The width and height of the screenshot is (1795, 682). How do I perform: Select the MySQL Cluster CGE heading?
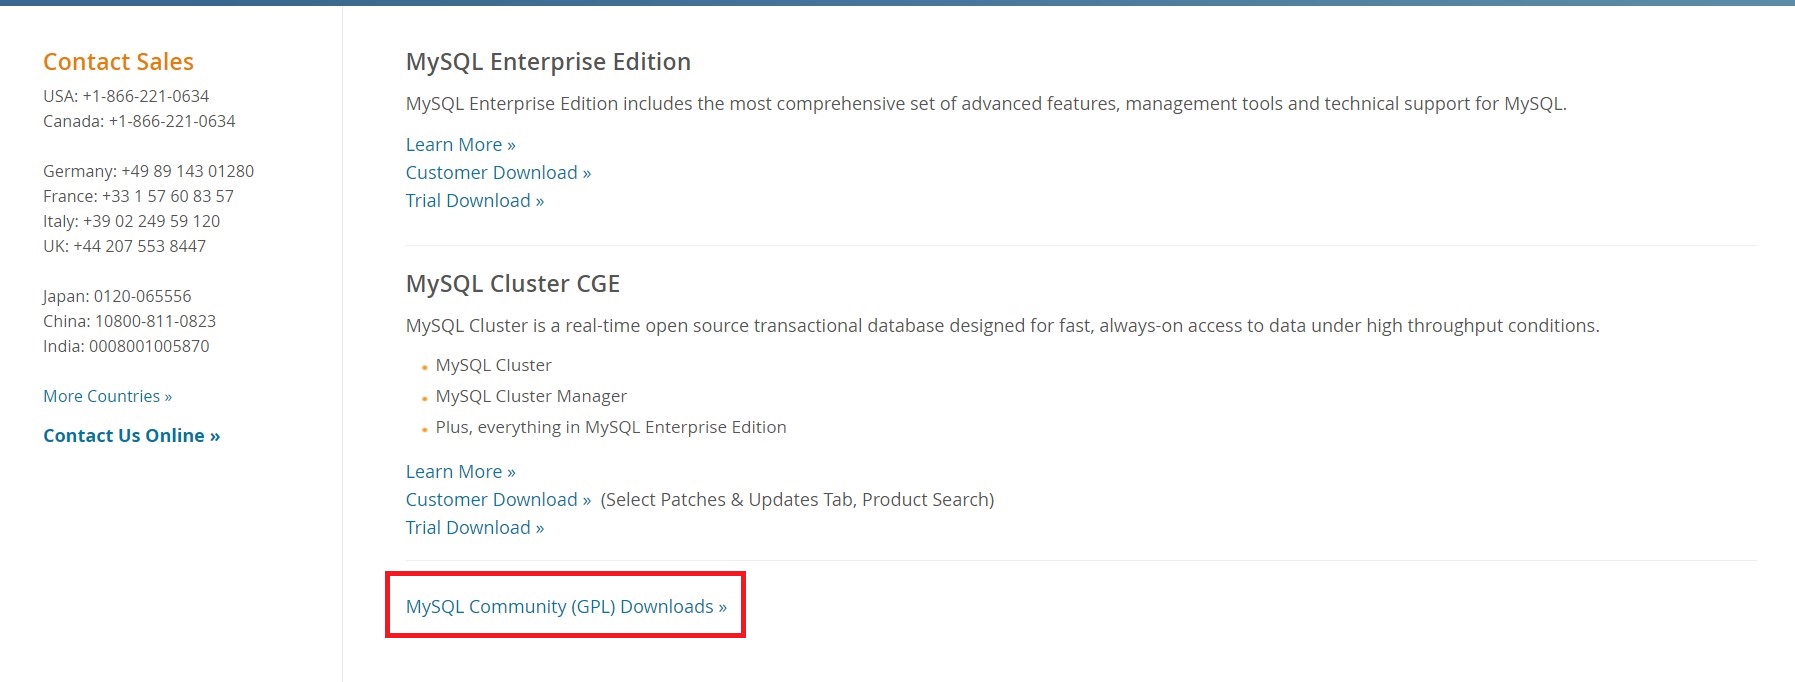(513, 284)
